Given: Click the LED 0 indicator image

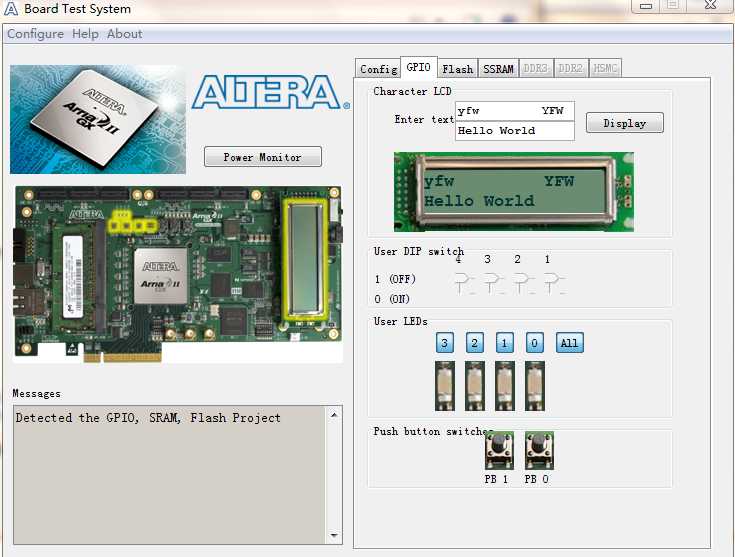Looking at the screenshot, I should pyautogui.click(x=534, y=386).
